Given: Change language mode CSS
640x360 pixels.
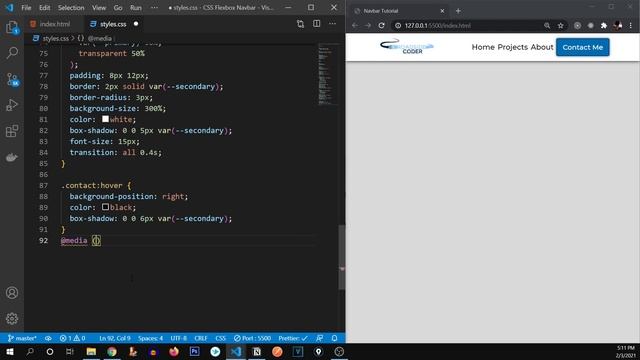Looking at the screenshot, I should click(220, 338).
